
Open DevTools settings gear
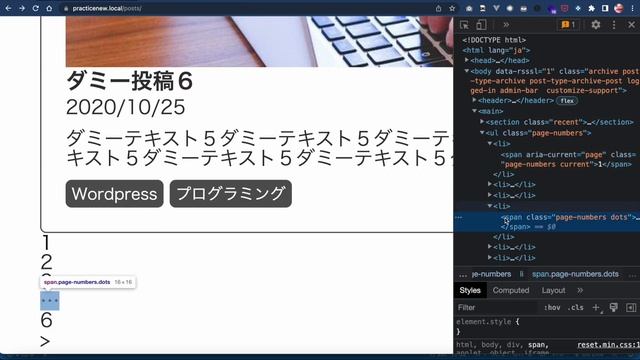596,25
